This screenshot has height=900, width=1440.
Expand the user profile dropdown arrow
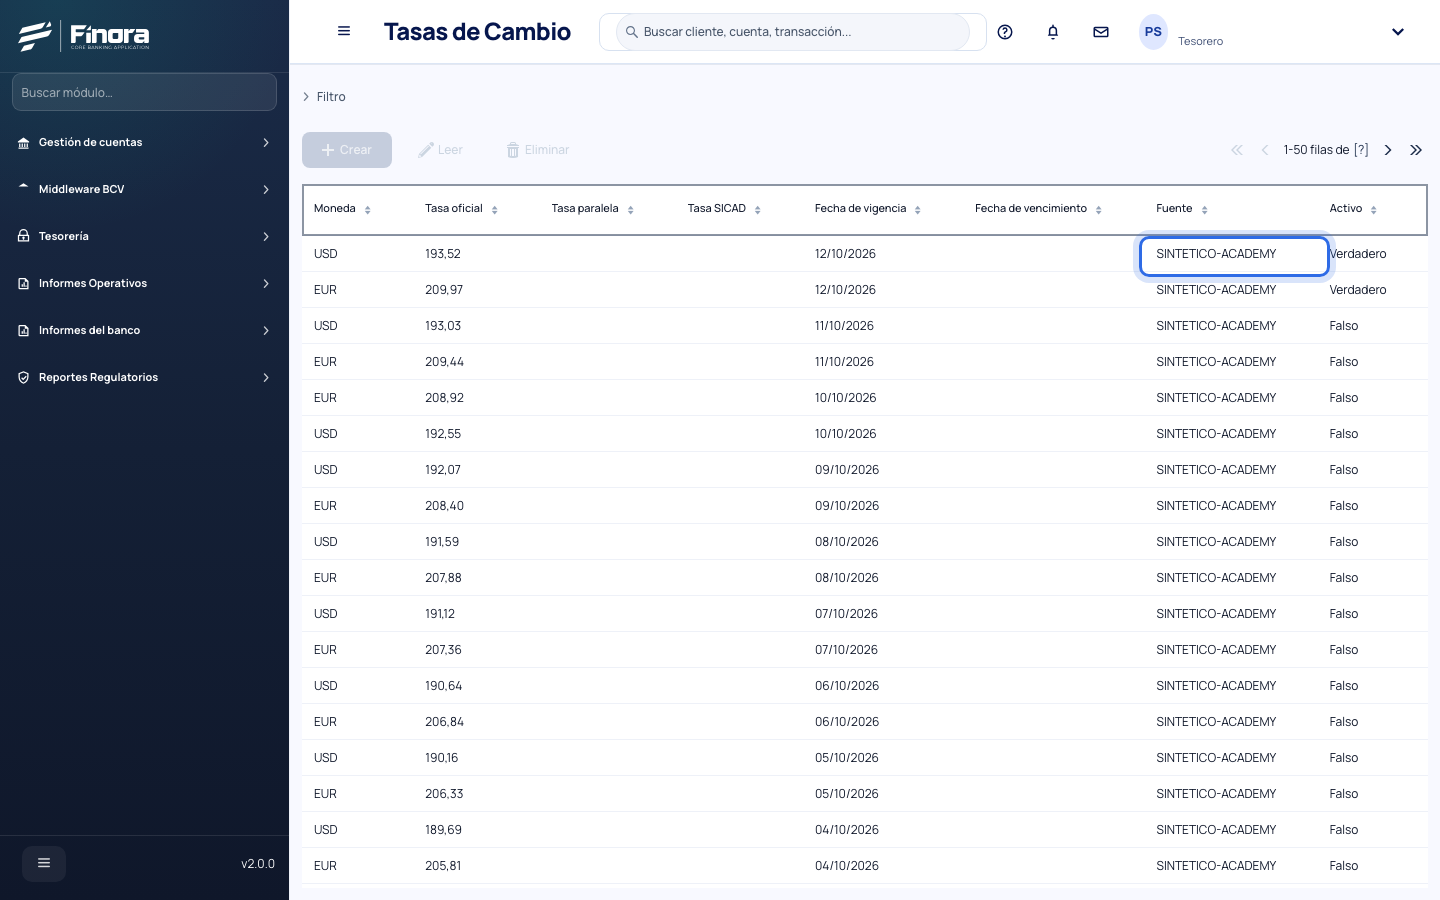(1398, 32)
